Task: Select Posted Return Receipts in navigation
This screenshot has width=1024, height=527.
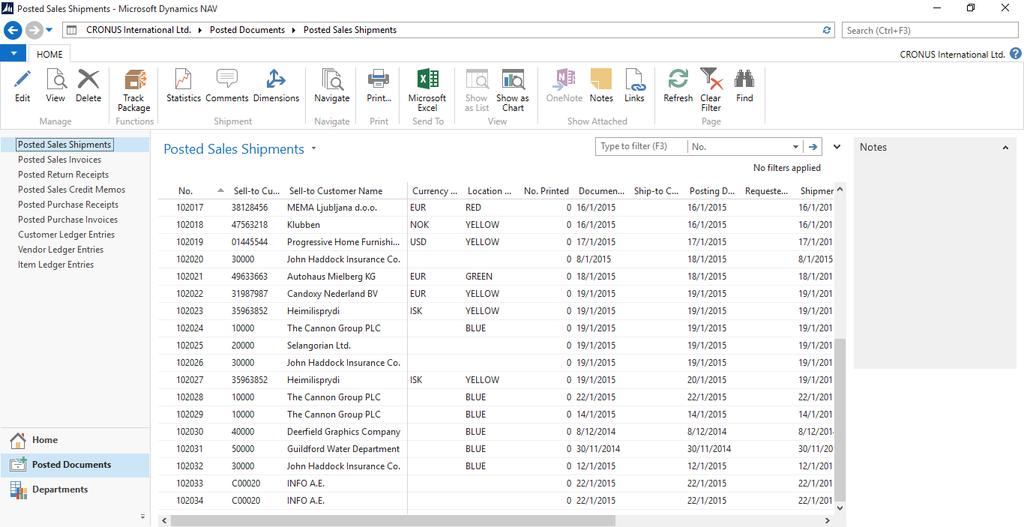Action: 63,174
